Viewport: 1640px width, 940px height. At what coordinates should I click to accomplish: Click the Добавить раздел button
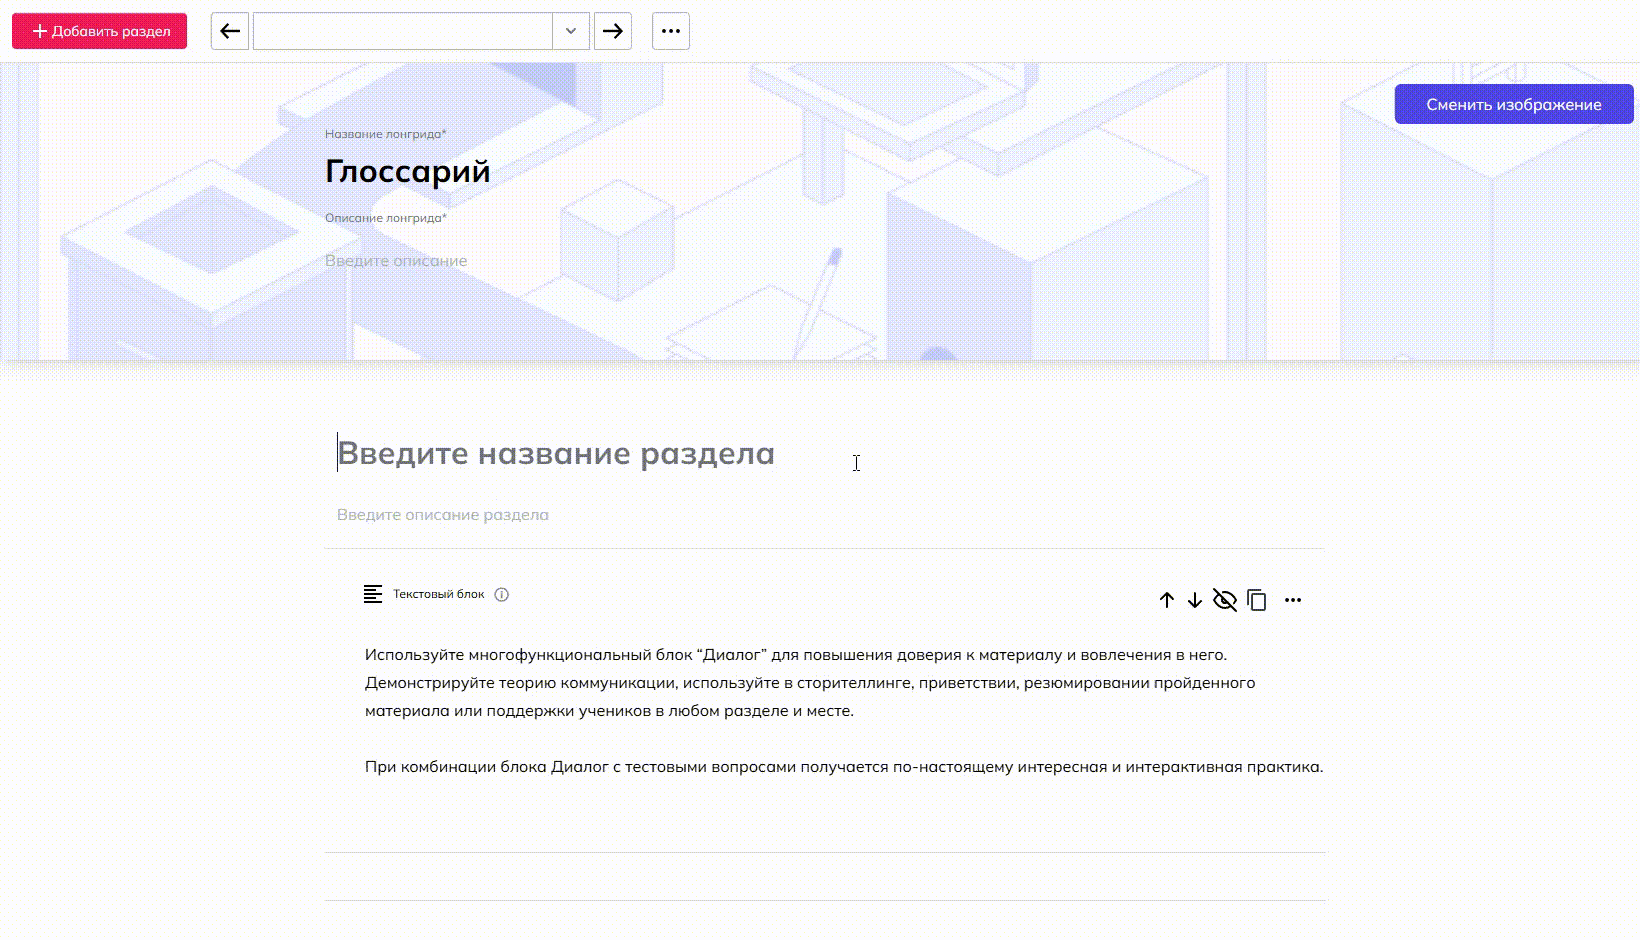(100, 31)
